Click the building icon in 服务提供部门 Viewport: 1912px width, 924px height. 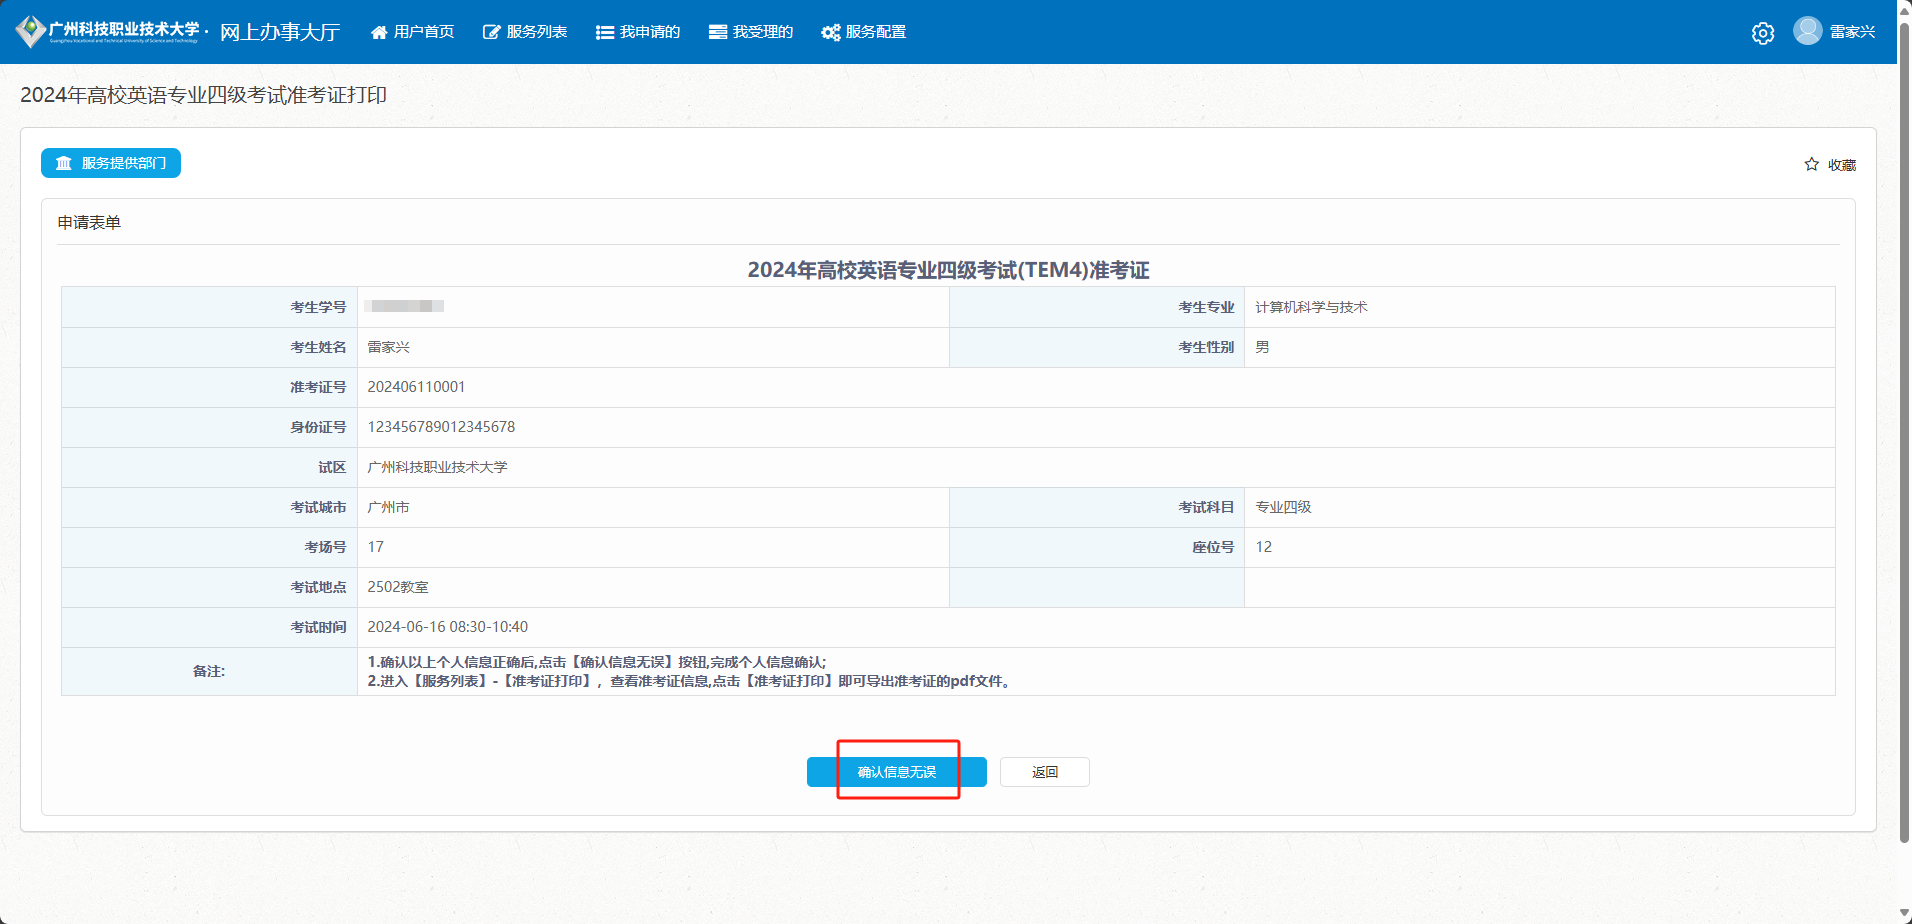pyautogui.click(x=64, y=163)
